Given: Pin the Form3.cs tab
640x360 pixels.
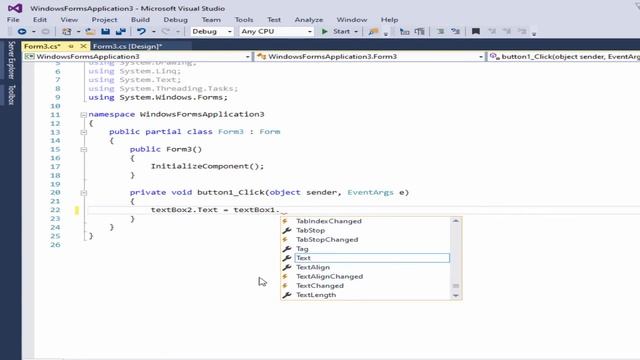Looking at the screenshot, I should [x=71, y=46].
